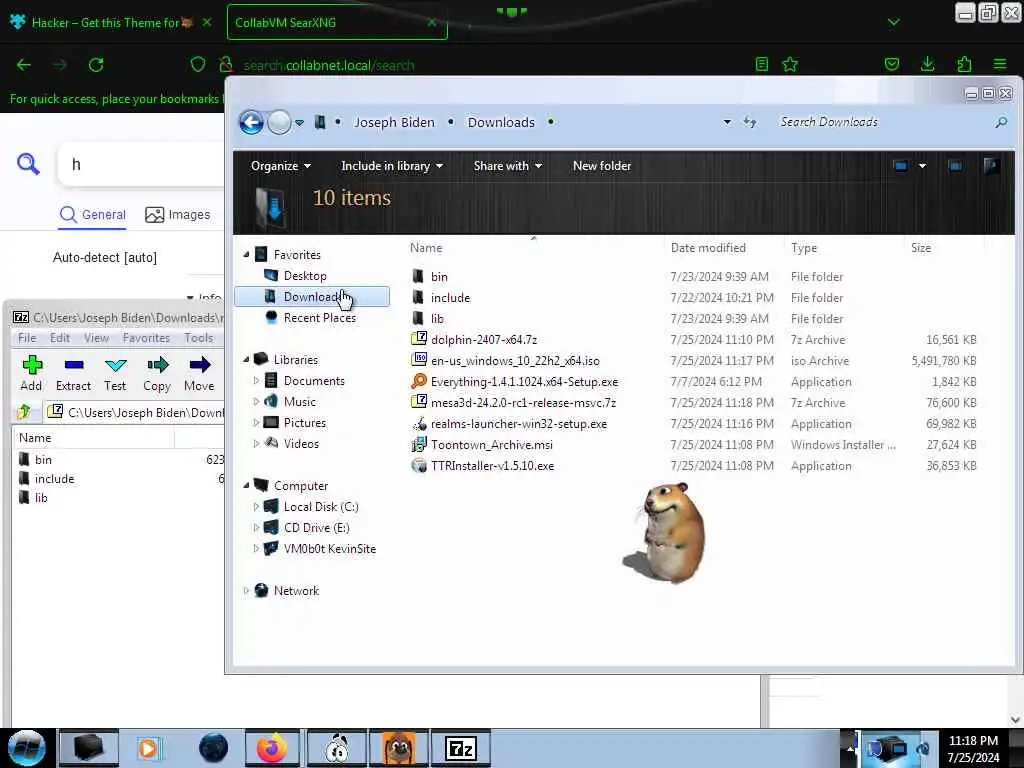Collapse the Libraries tree group
The width and height of the screenshot is (1024, 768).
pyautogui.click(x=246, y=359)
